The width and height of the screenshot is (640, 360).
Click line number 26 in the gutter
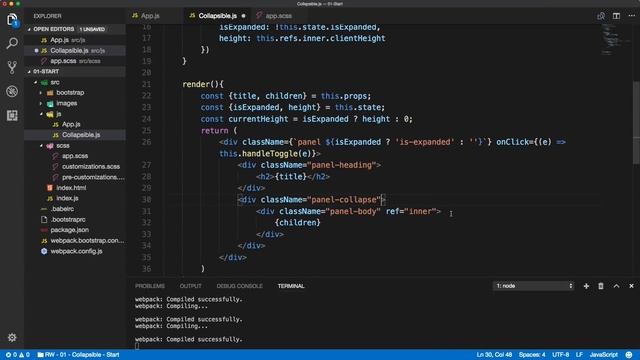[x=146, y=142]
